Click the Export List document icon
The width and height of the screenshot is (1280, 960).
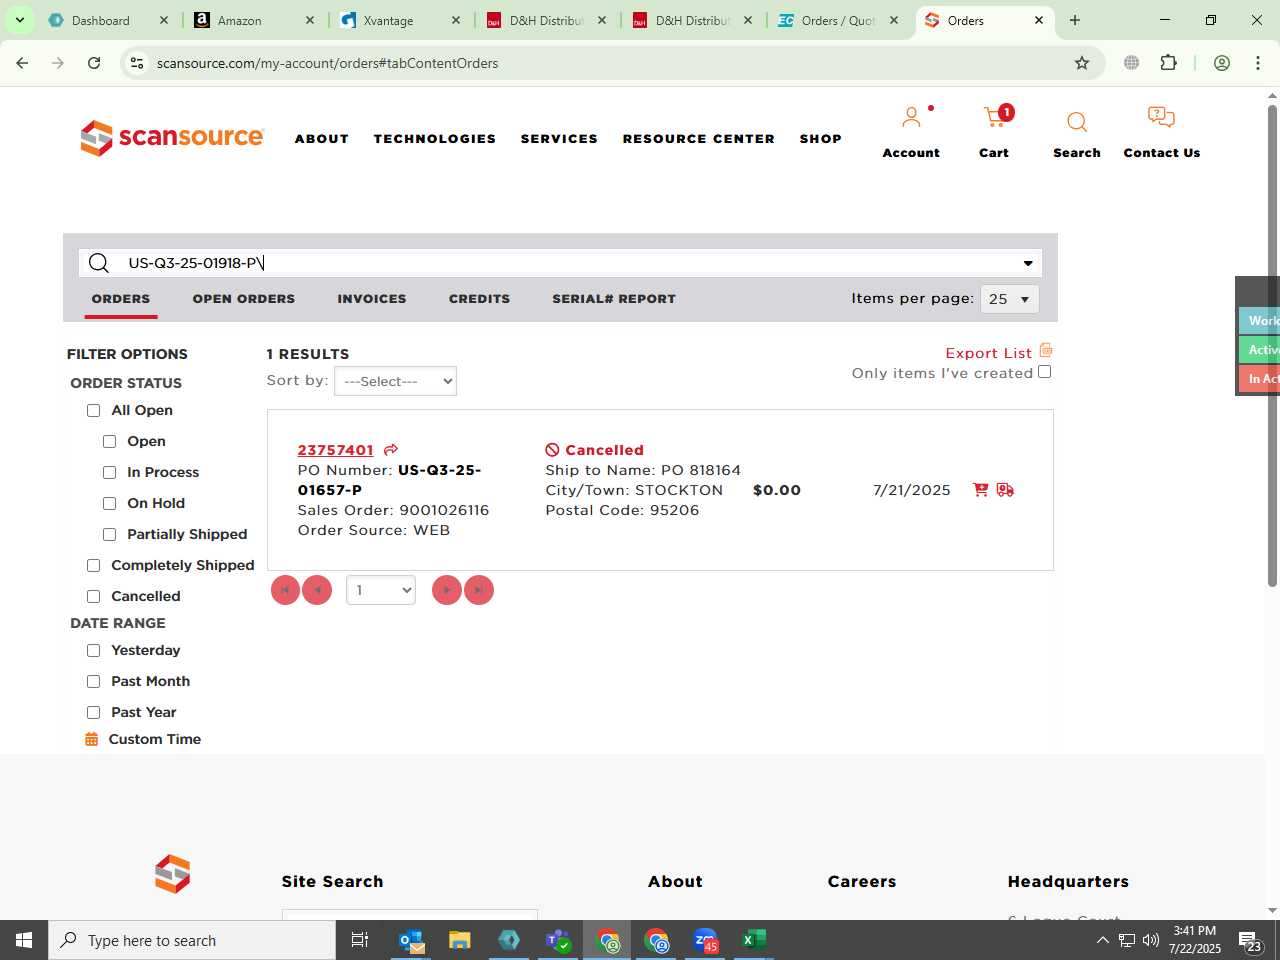[1046, 350]
